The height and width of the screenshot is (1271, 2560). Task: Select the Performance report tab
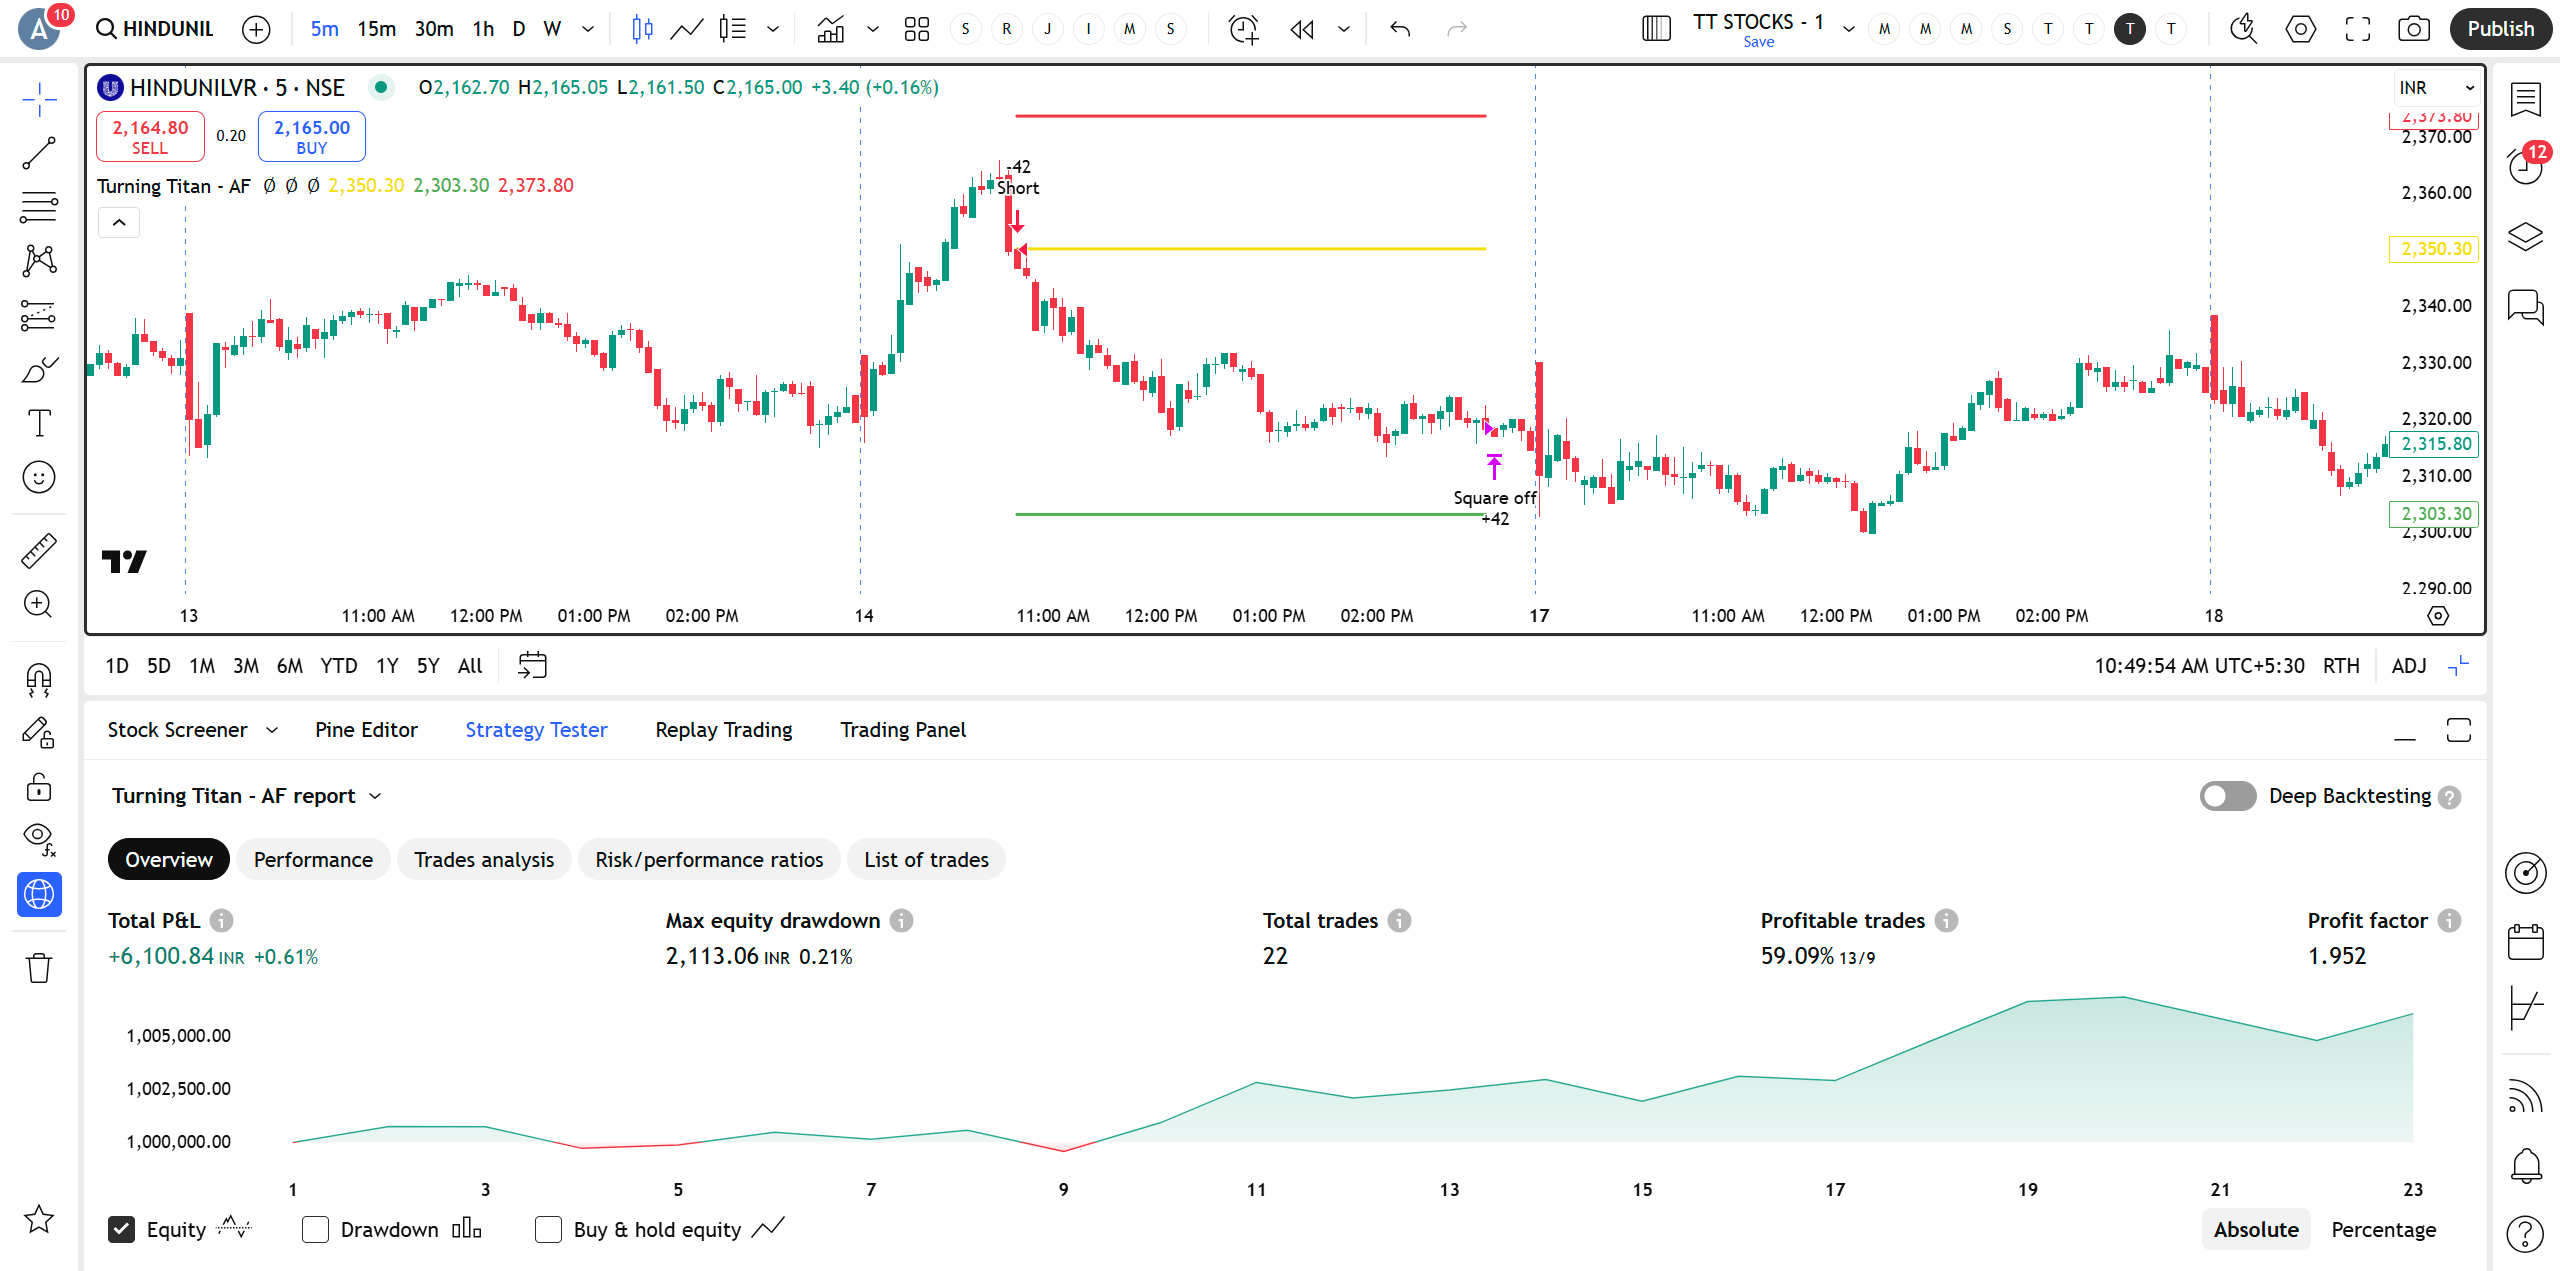(x=313, y=860)
